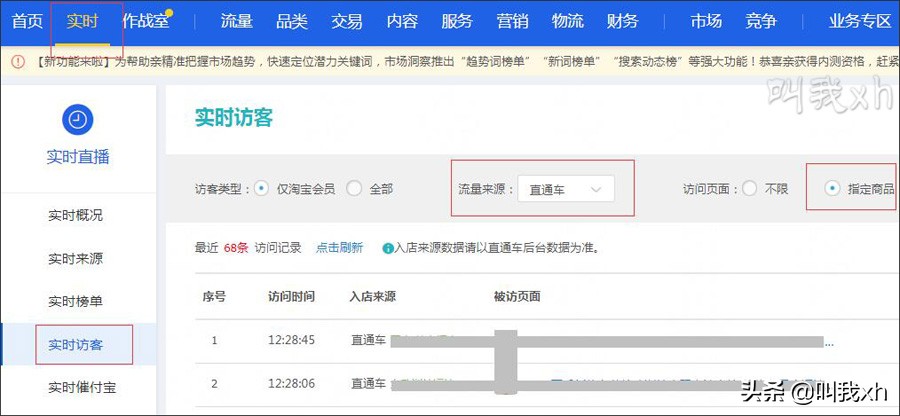The image size is (900, 416).
Task: Click the 序号 column header
Action: [214, 297]
